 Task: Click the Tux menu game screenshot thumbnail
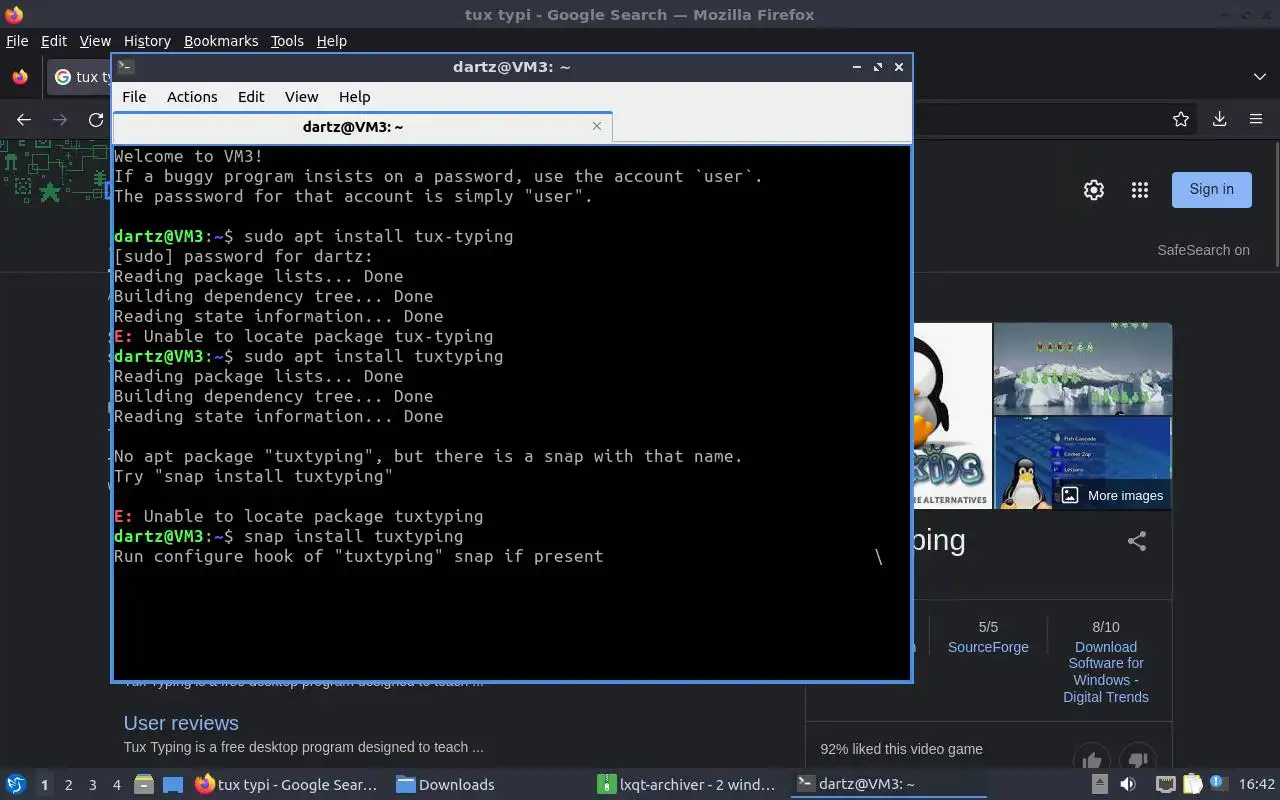[x=1082, y=463]
